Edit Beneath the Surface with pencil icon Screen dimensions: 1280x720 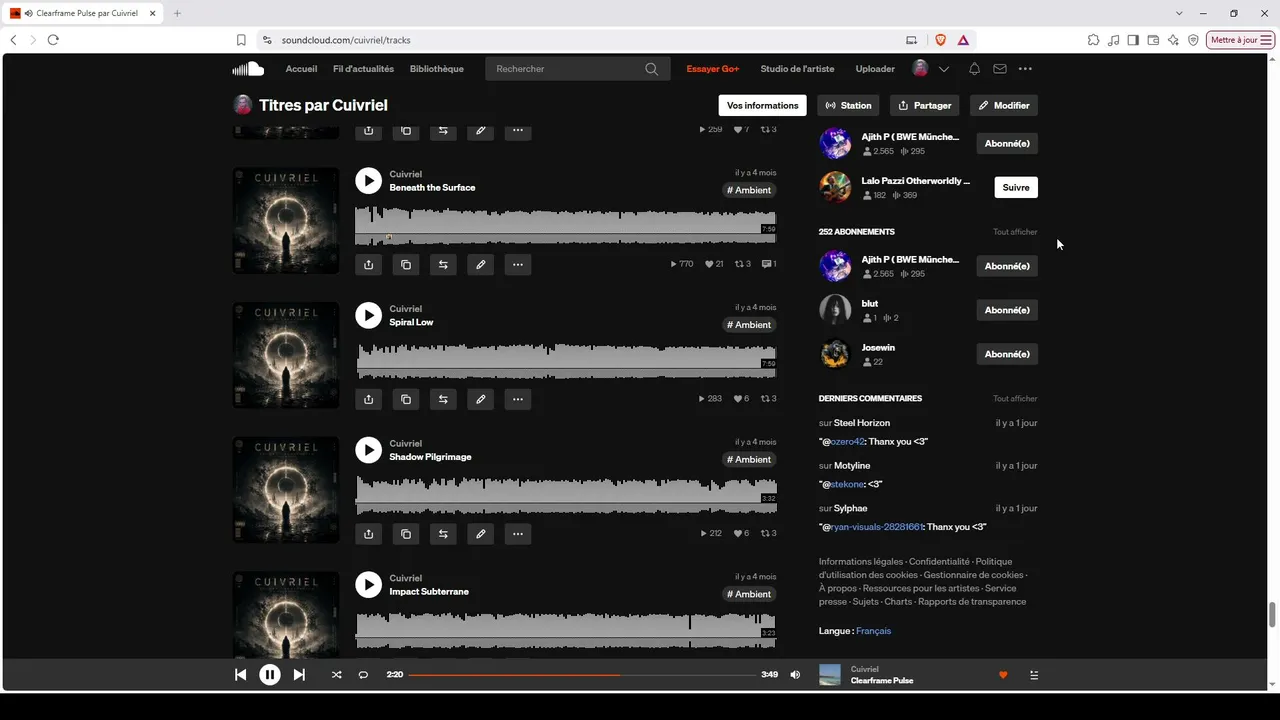pyautogui.click(x=481, y=265)
